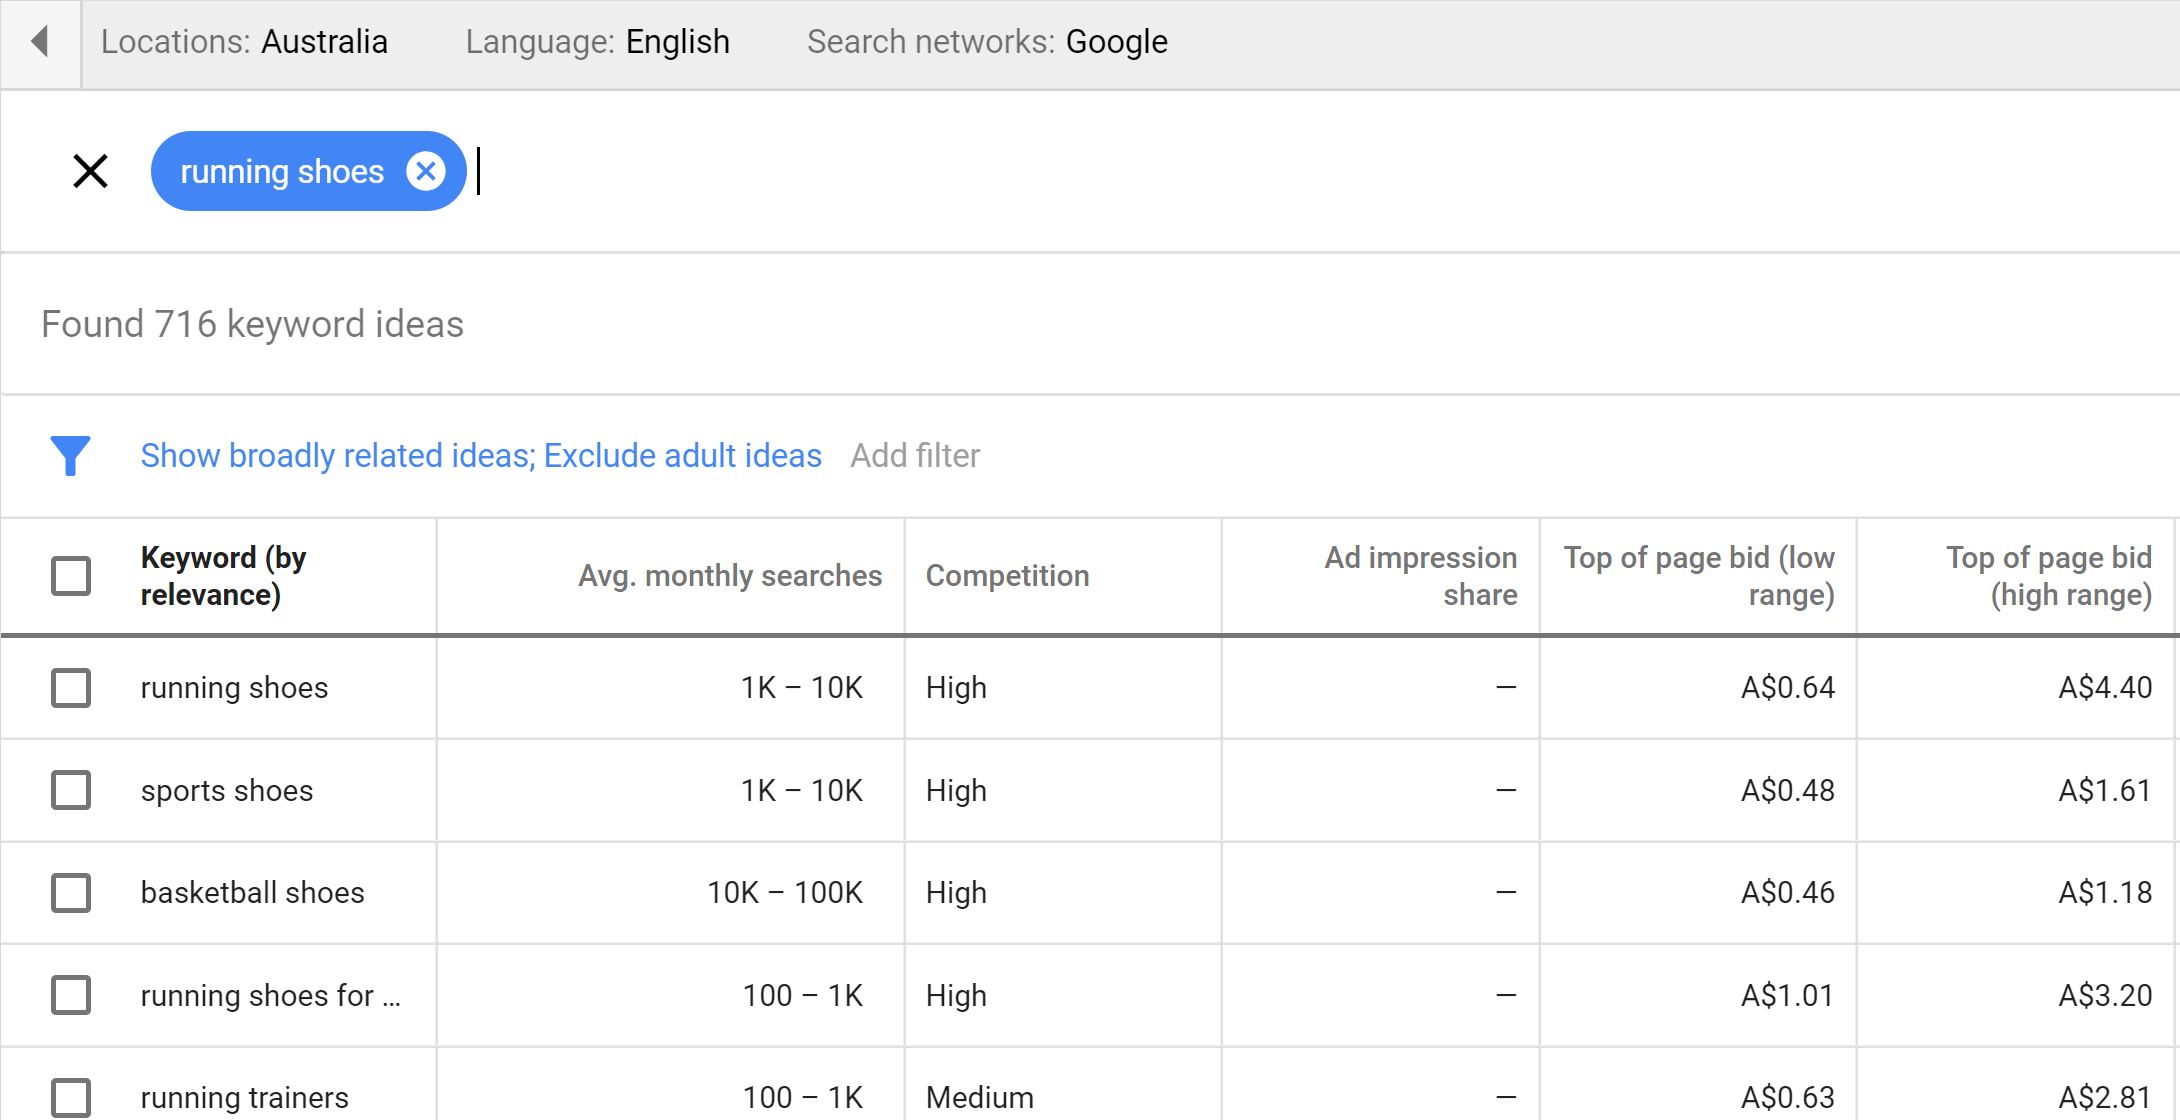Image resolution: width=2180 pixels, height=1120 pixels.
Task: Open the Add filter dropdown
Action: click(916, 456)
